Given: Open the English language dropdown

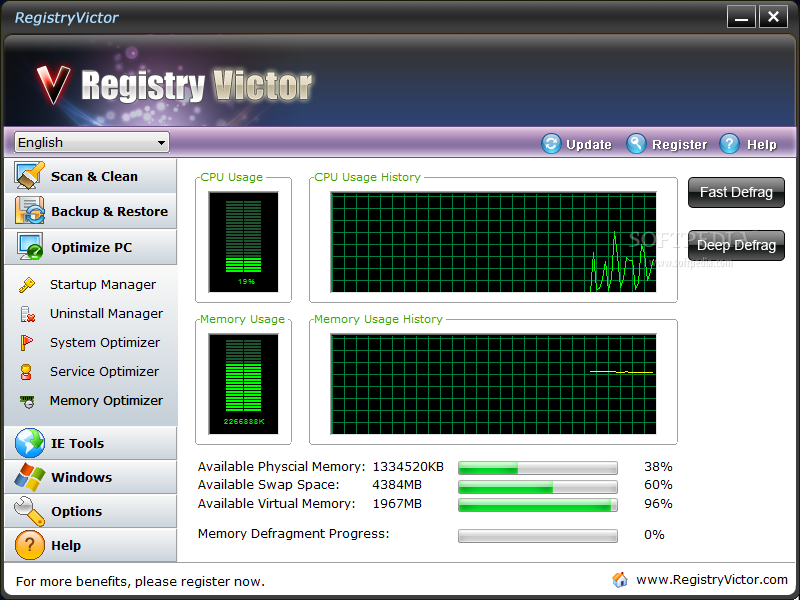Looking at the screenshot, I should [91, 143].
